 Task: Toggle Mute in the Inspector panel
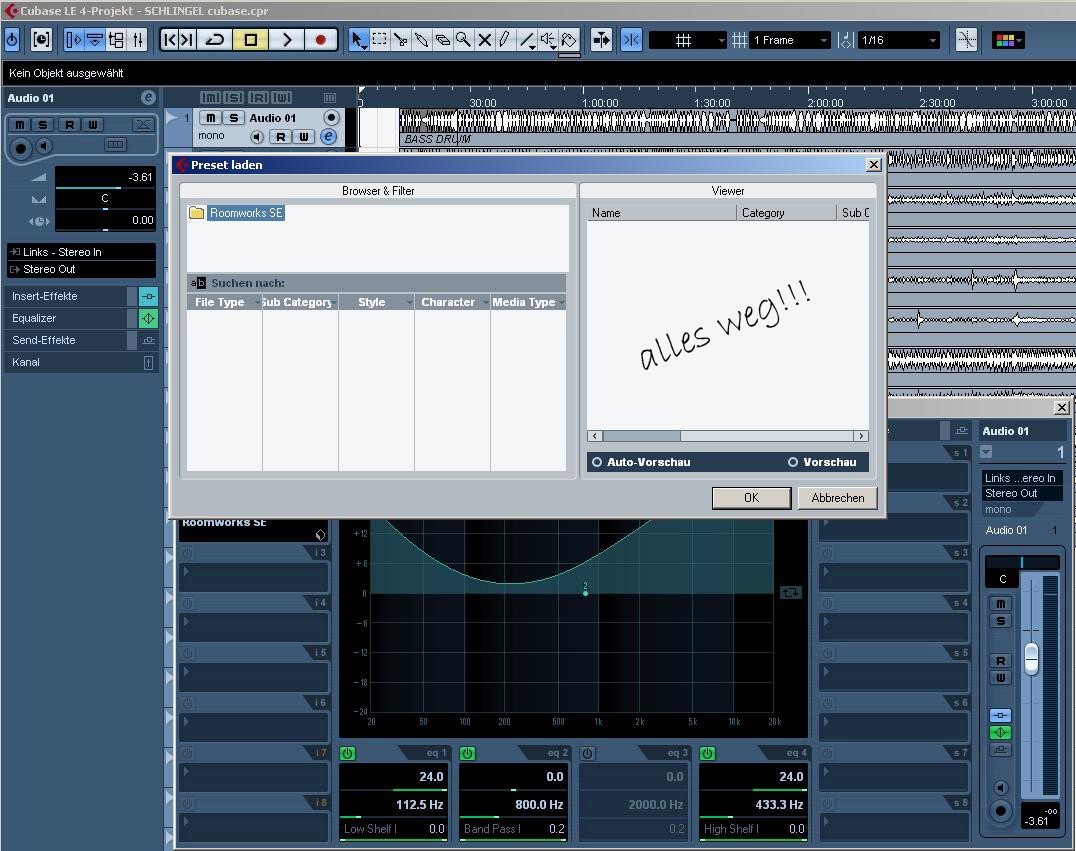(x=20, y=124)
